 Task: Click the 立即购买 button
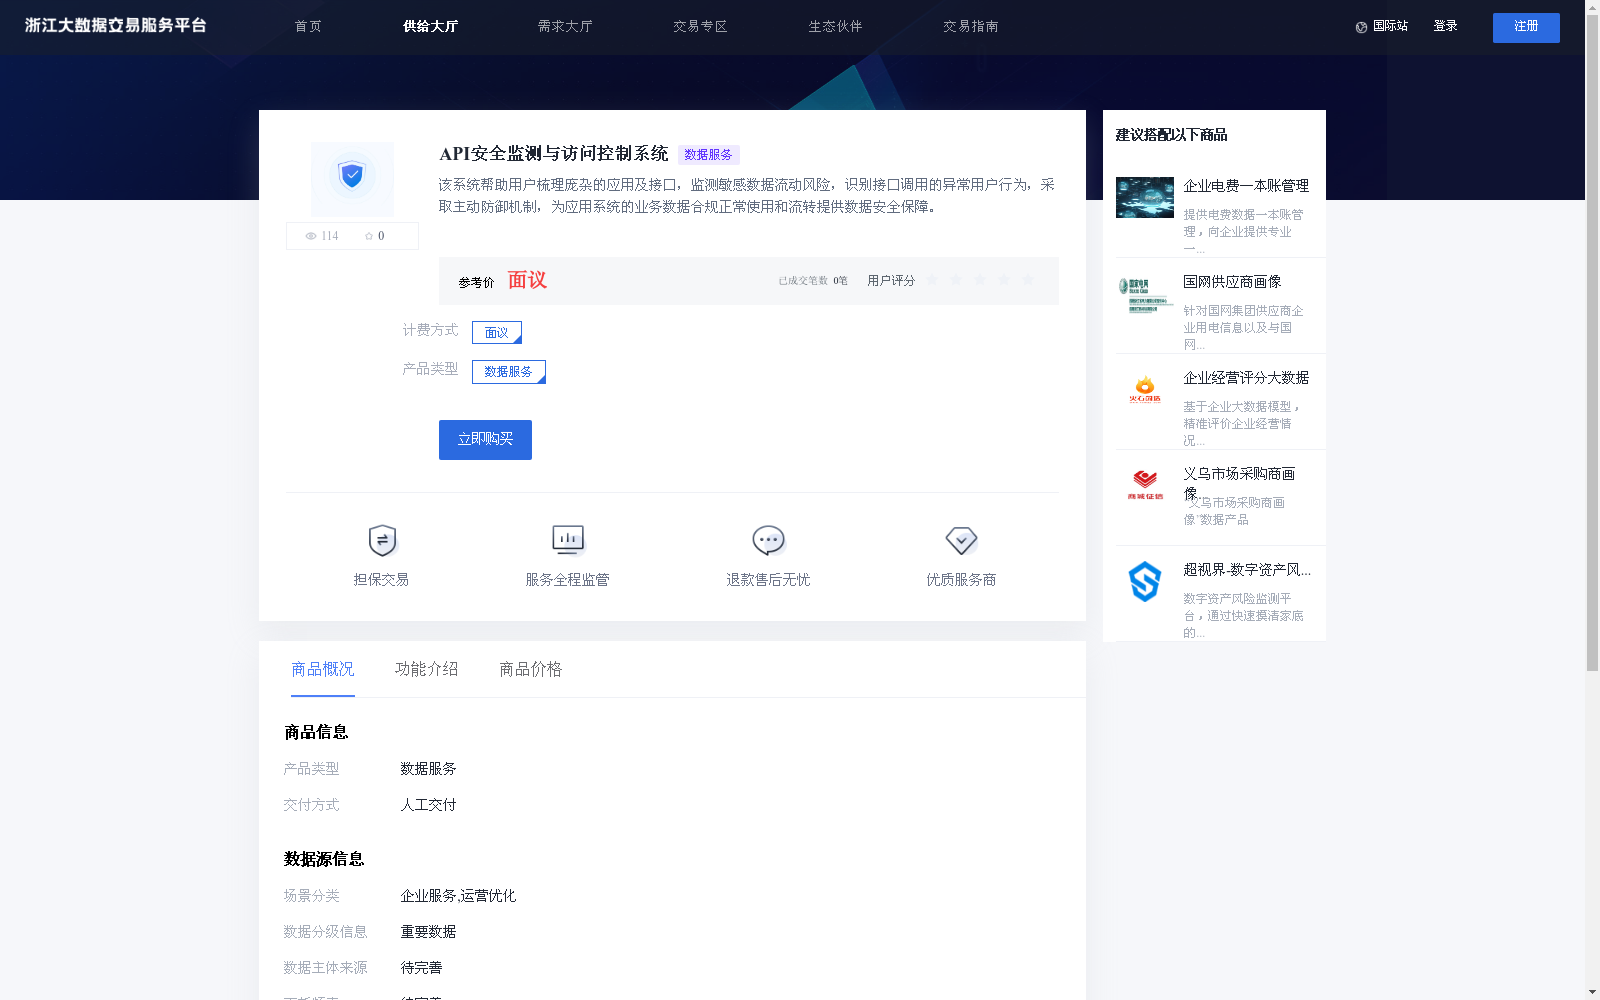[x=485, y=440]
